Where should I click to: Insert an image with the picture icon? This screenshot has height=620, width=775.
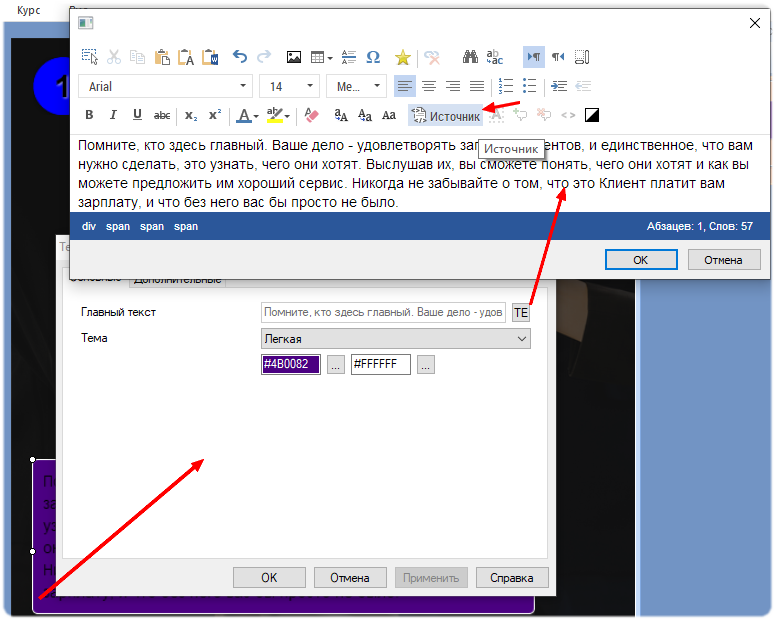pyautogui.click(x=294, y=57)
